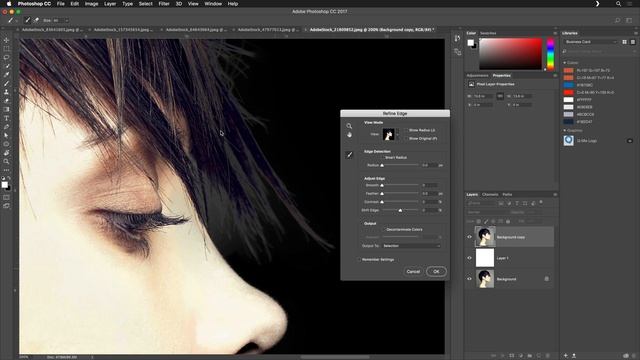Switch Libraries to grid view
This screenshot has height=360, width=640.
pos(624,42)
